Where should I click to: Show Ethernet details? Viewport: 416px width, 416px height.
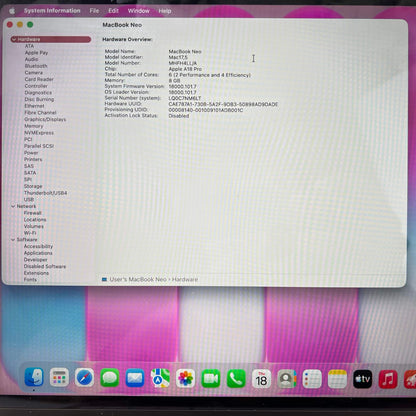pos(34,106)
